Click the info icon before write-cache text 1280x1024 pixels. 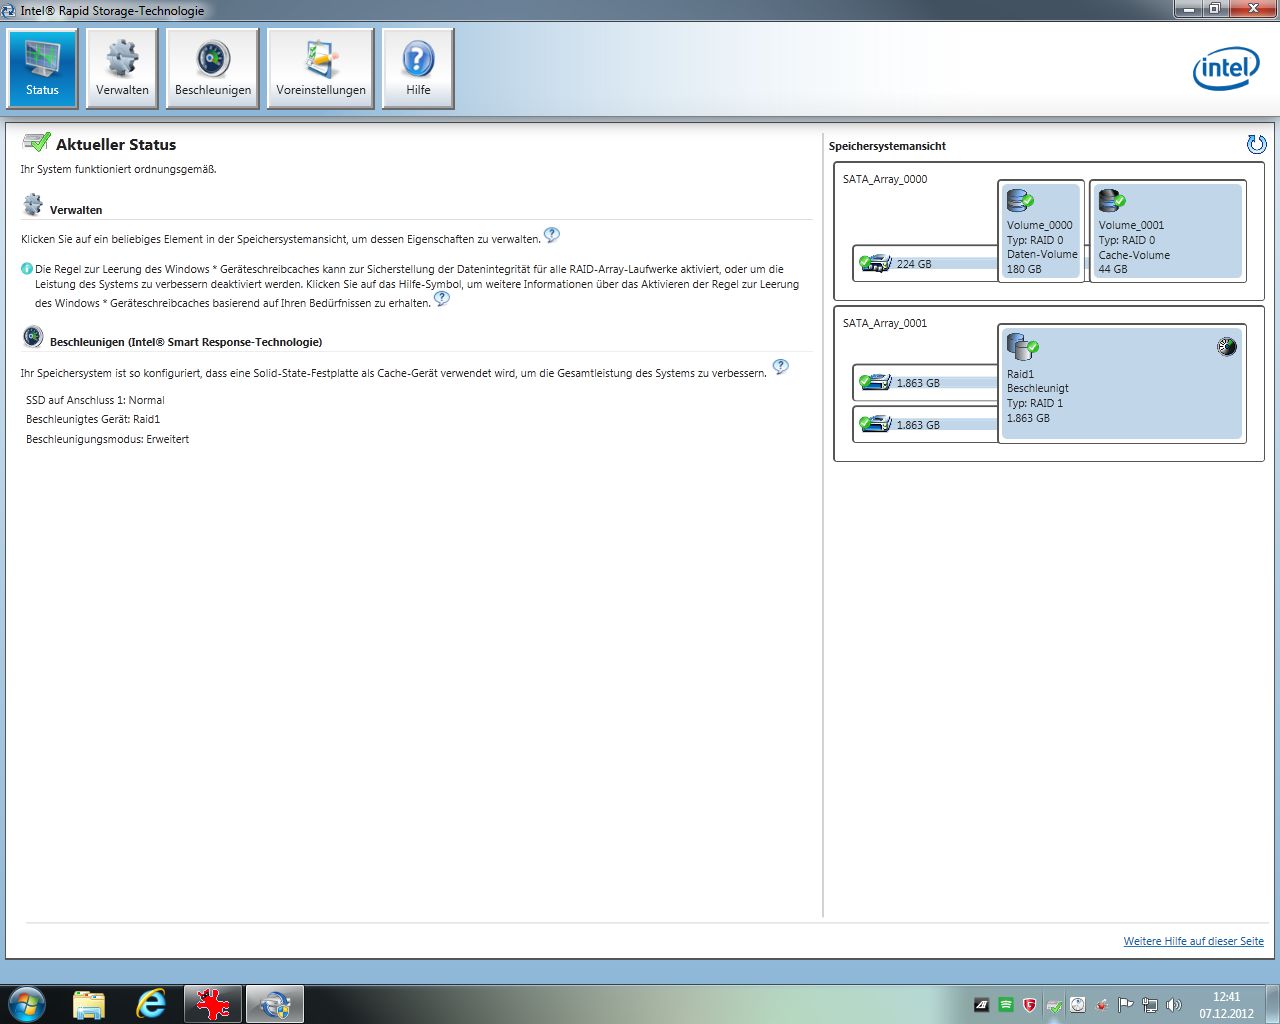click(27, 269)
